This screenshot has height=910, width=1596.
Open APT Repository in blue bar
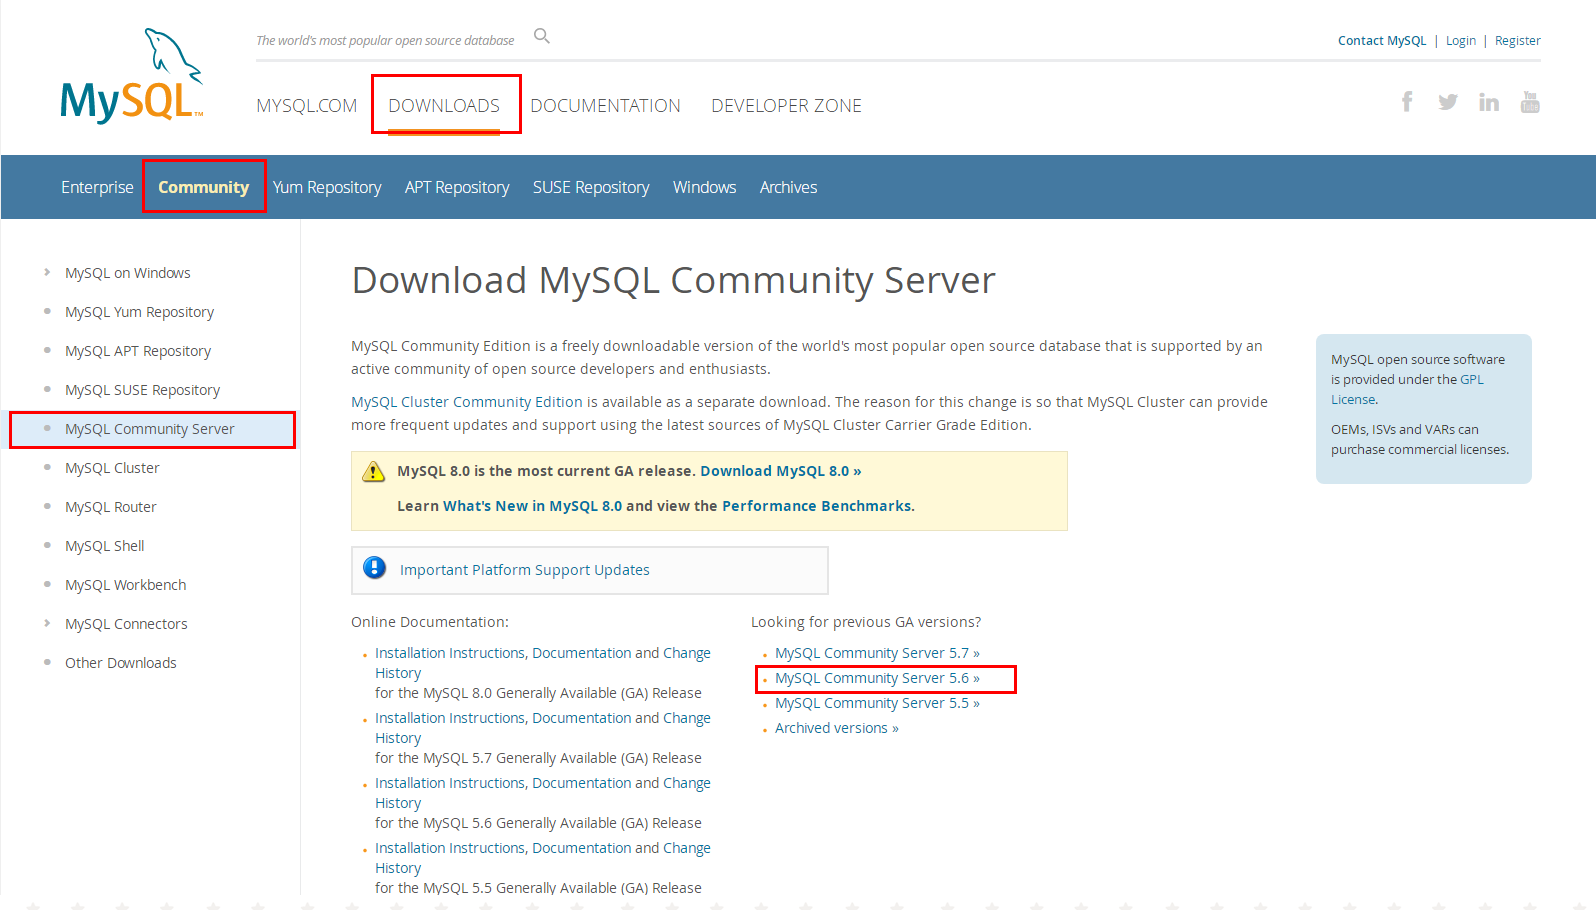(x=457, y=187)
